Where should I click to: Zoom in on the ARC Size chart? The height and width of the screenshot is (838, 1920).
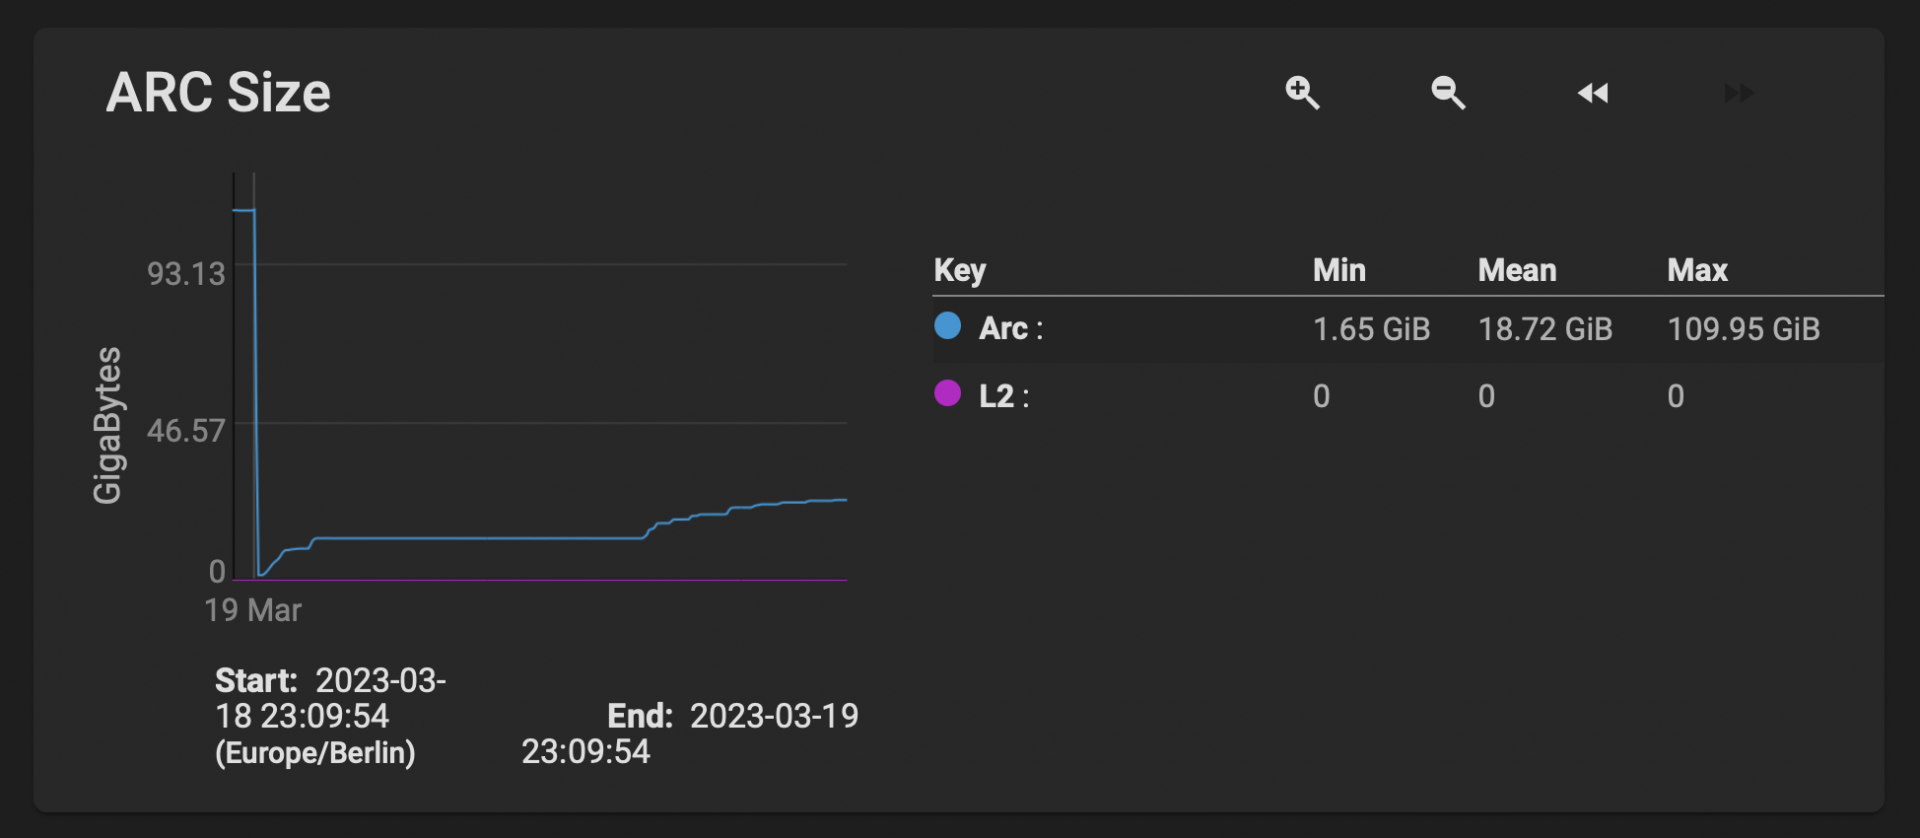pos(1302,93)
